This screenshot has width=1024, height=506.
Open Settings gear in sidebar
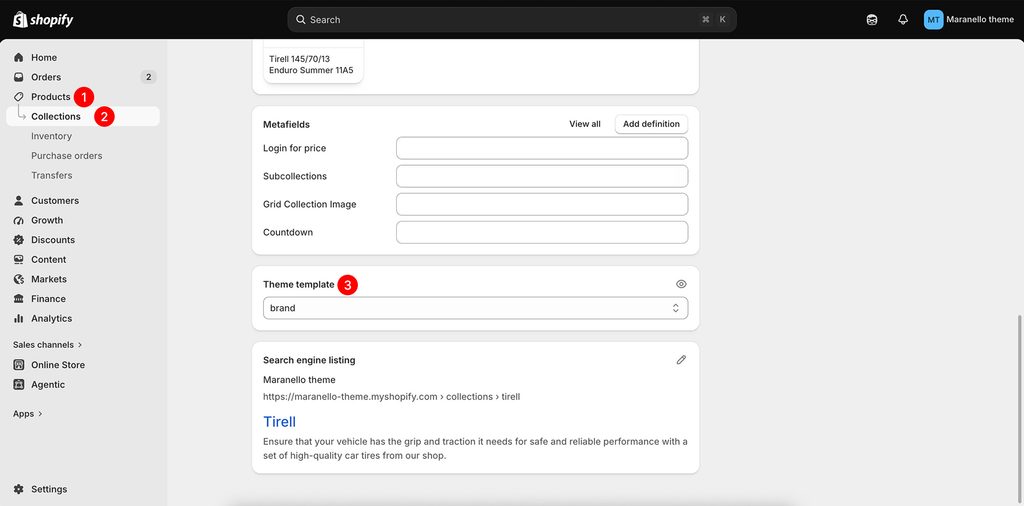[18, 489]
